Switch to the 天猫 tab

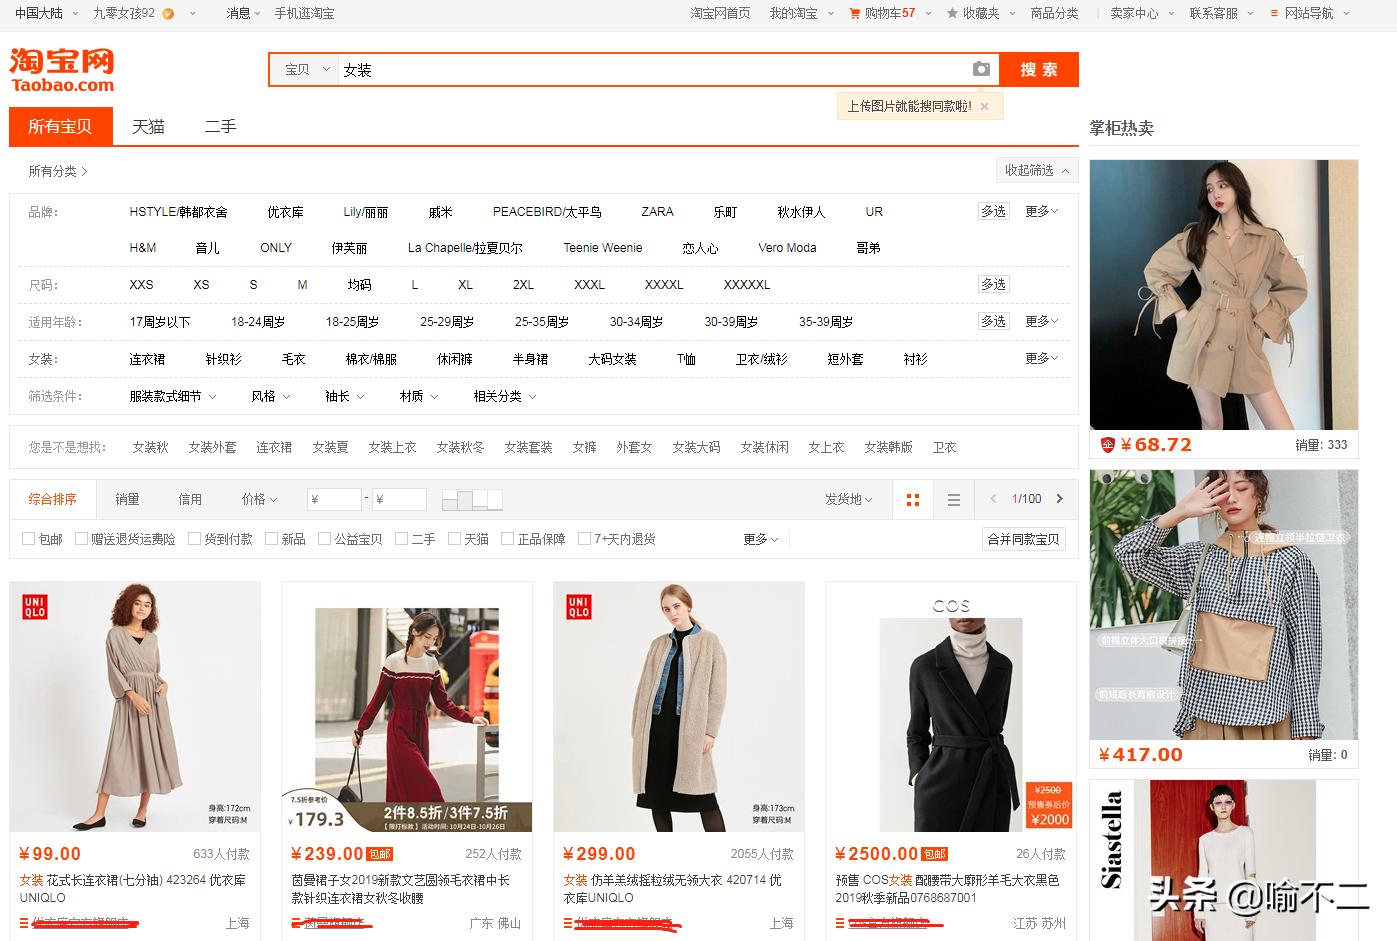point(148,126)
